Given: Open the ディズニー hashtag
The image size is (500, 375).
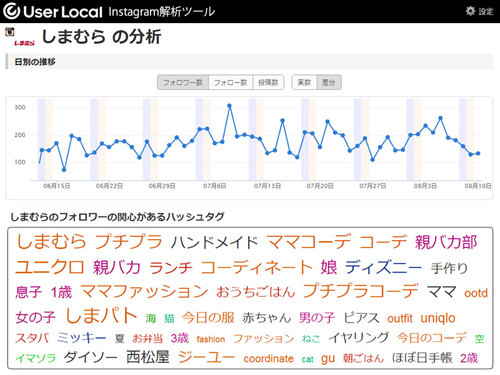Looking at the screenshot, I should [383, 267].
